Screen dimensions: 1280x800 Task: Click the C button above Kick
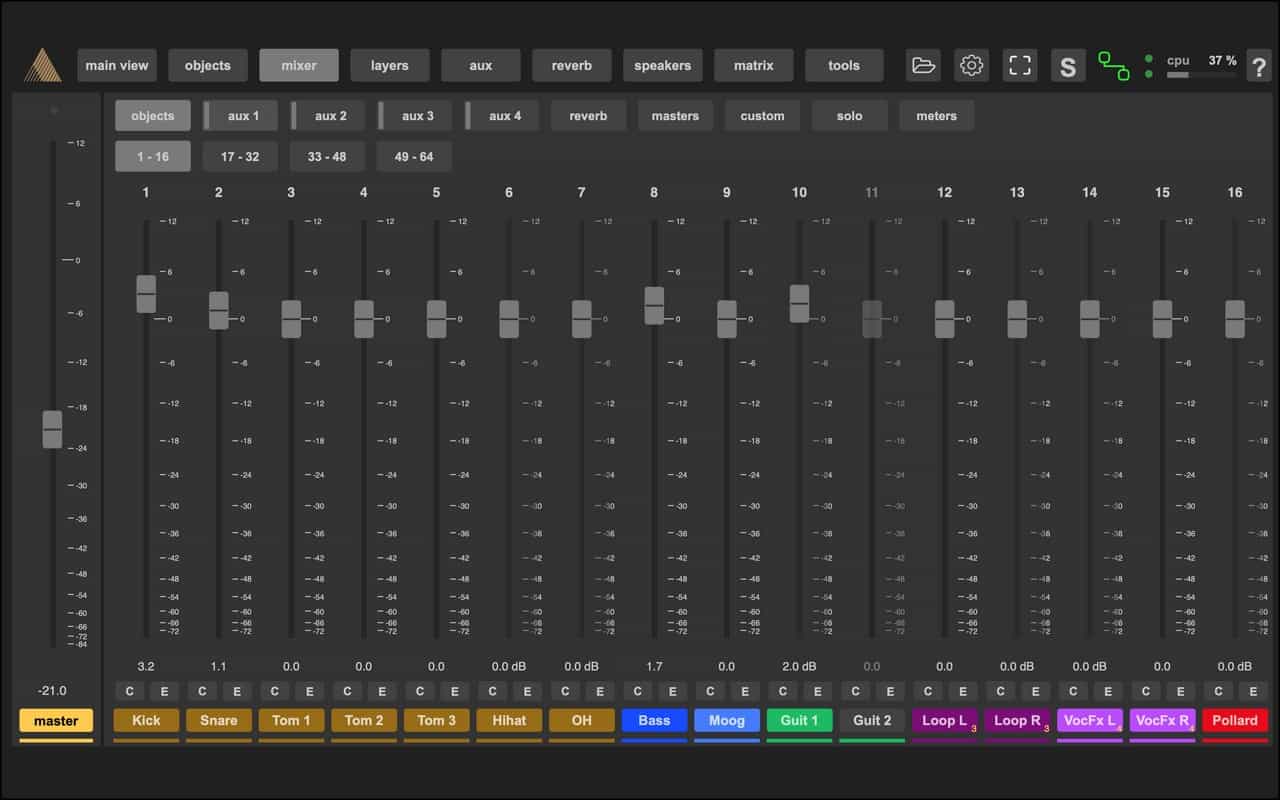tap(130, 691)
